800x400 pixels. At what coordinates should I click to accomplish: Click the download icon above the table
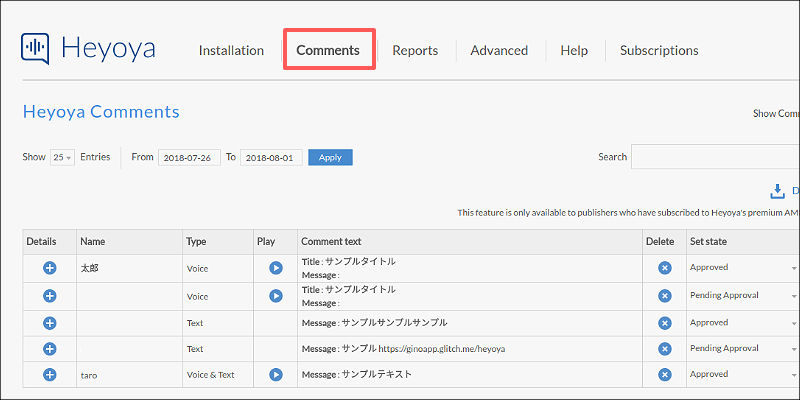(777, 191)
